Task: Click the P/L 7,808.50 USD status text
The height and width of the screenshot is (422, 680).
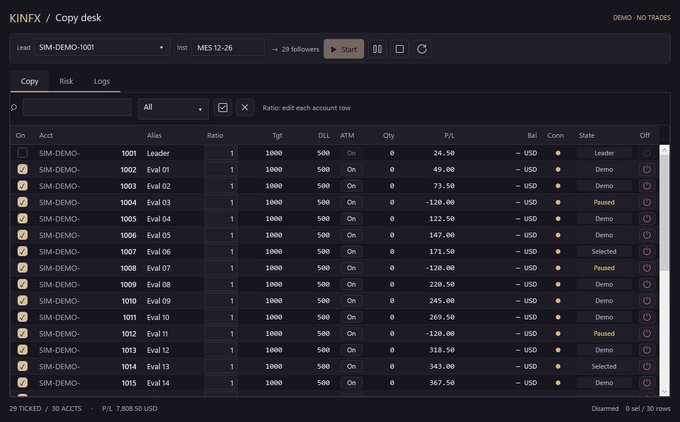Action: coord(130,409)
